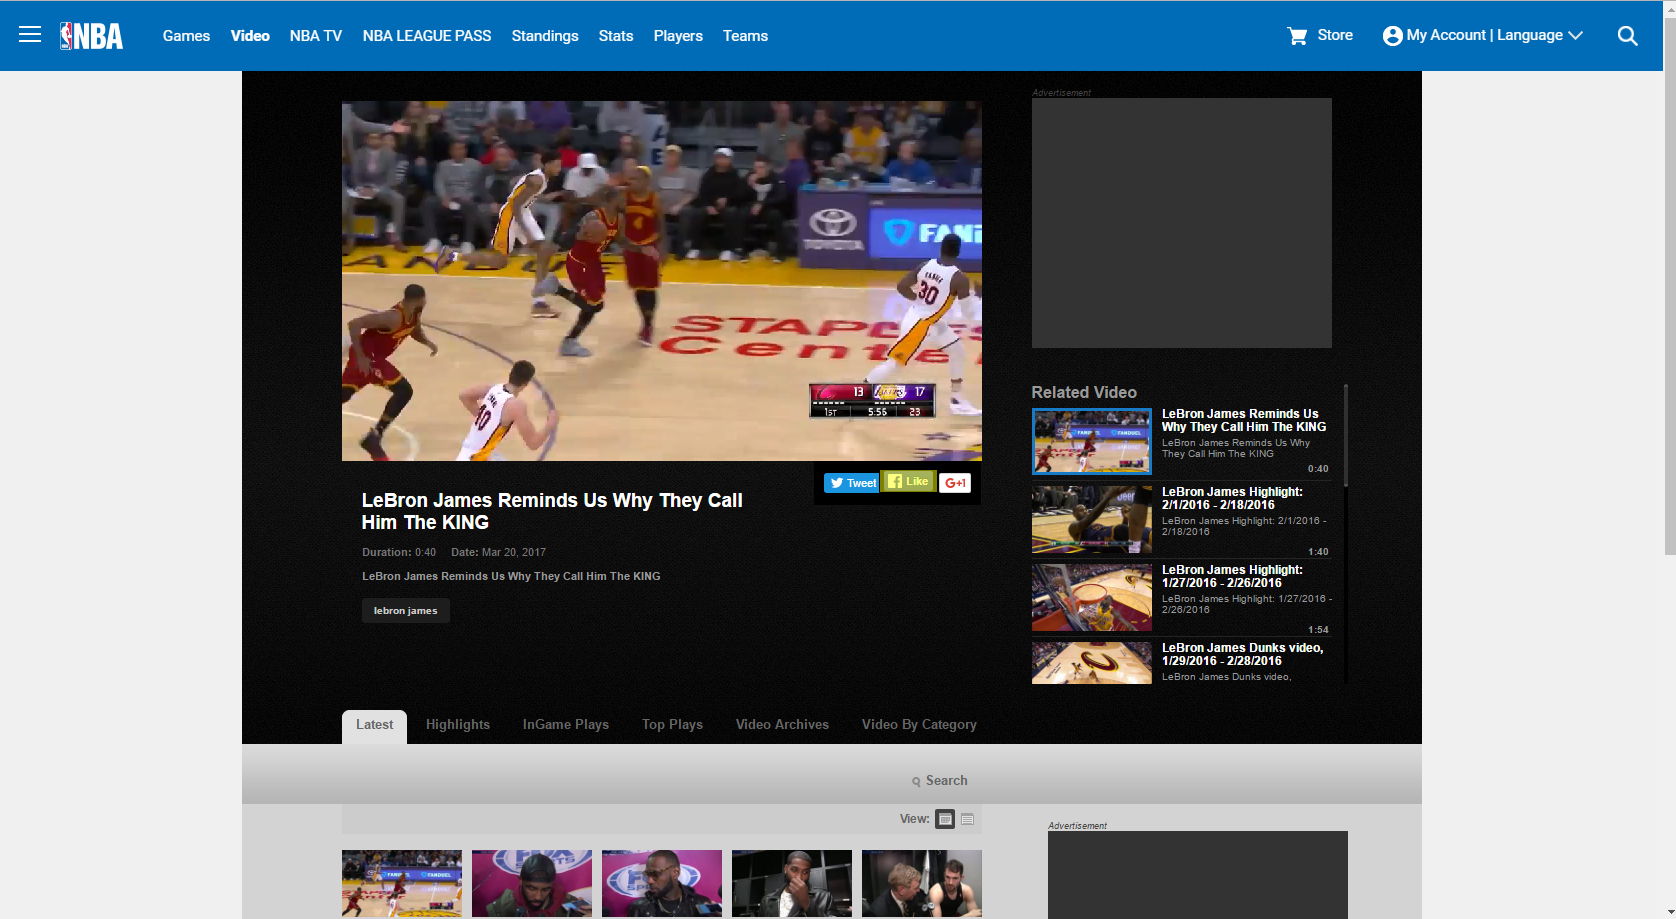The image size is (1676, 919).
Task: Go to NBA TV
Action: coord(316,36)
